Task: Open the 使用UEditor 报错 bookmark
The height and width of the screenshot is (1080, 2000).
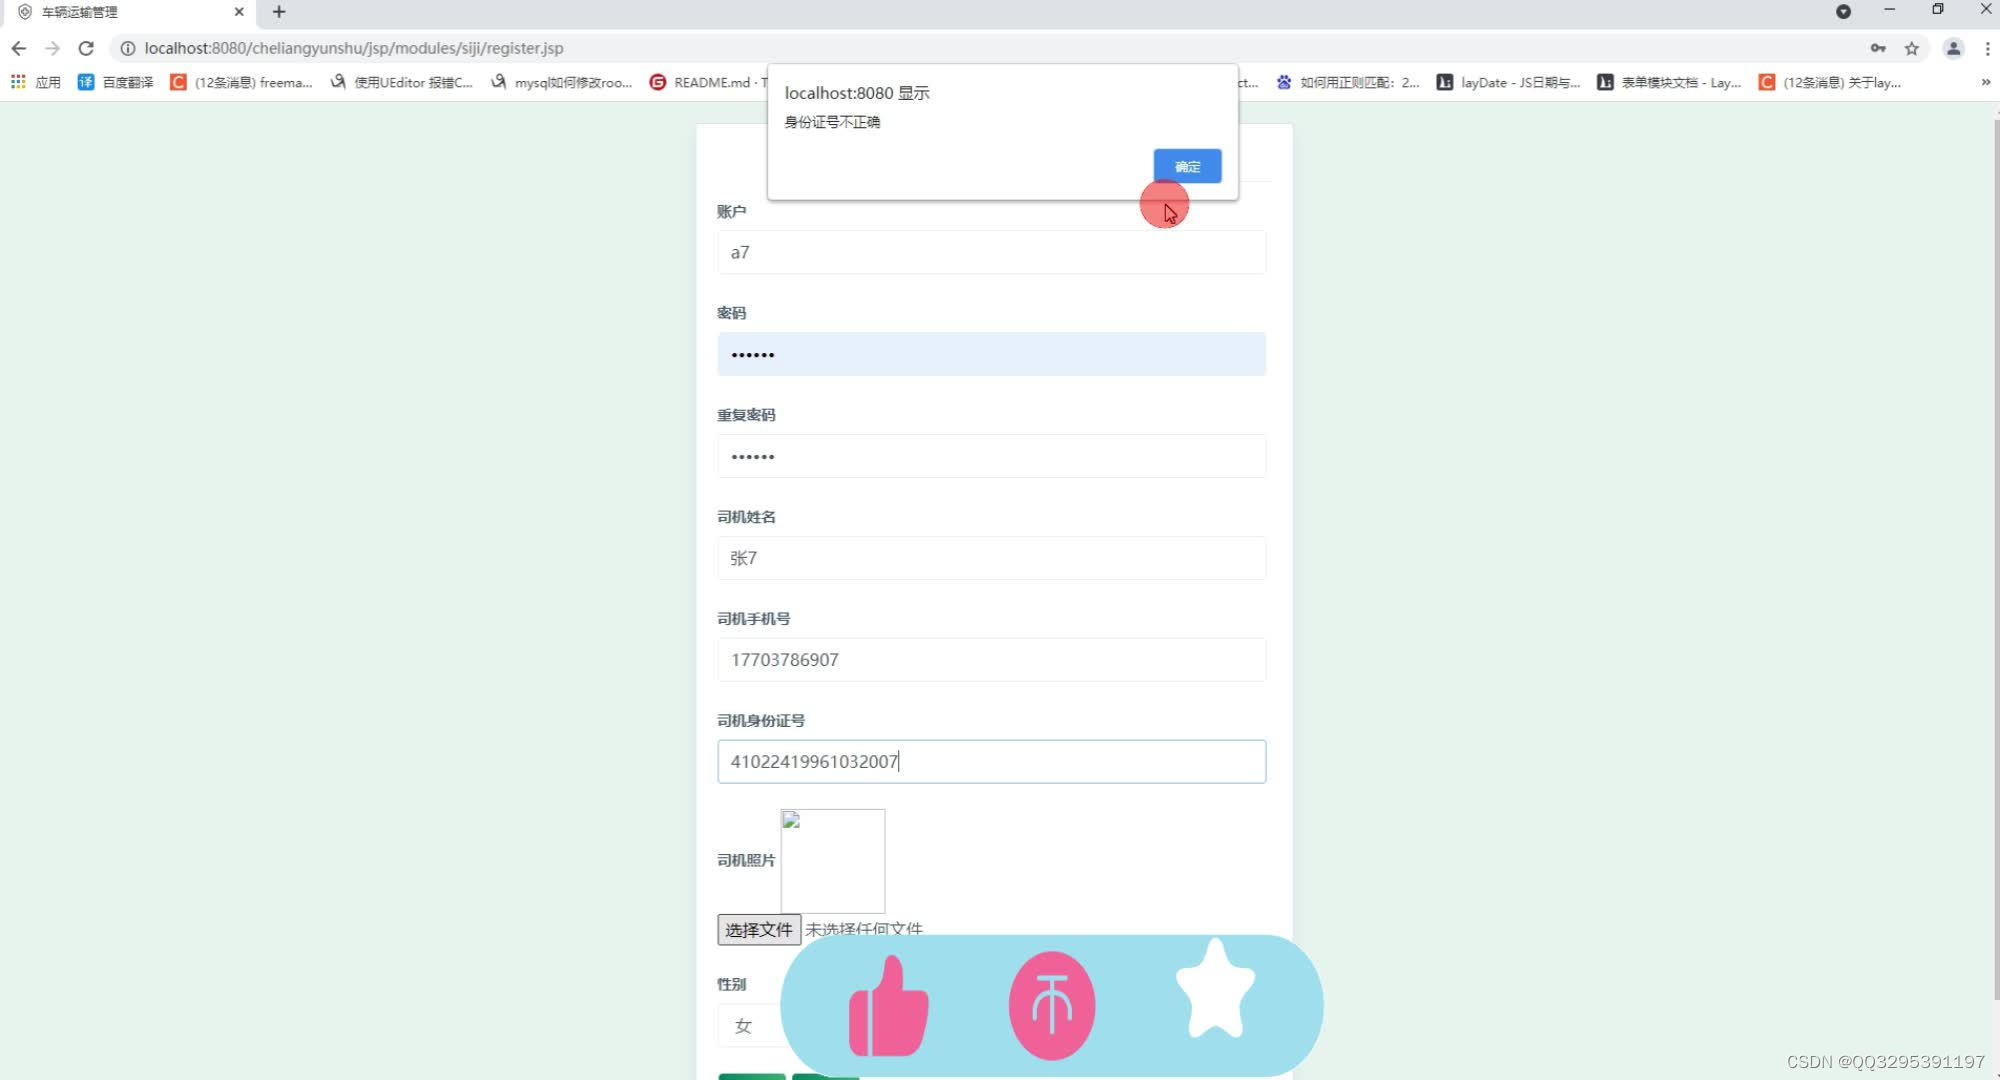Action: pyautogui.click(x=401, y=82)
